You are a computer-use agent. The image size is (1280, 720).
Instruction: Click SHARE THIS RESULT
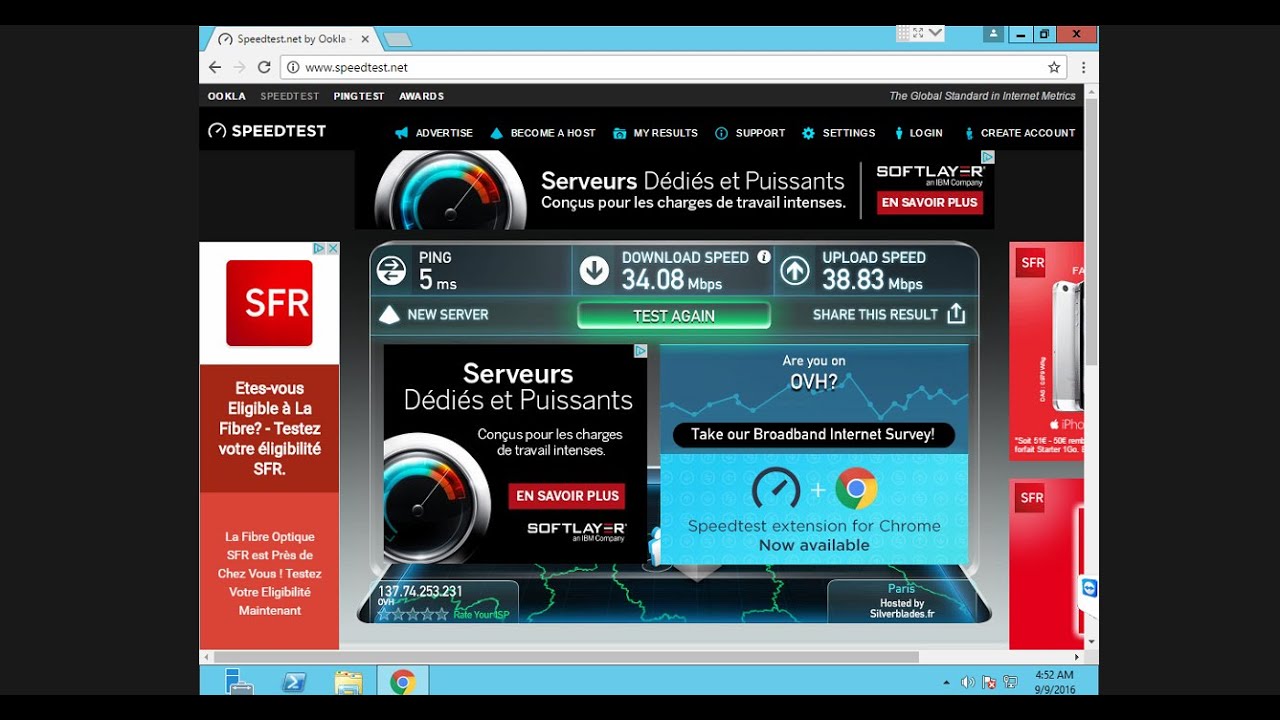[875, 314]
